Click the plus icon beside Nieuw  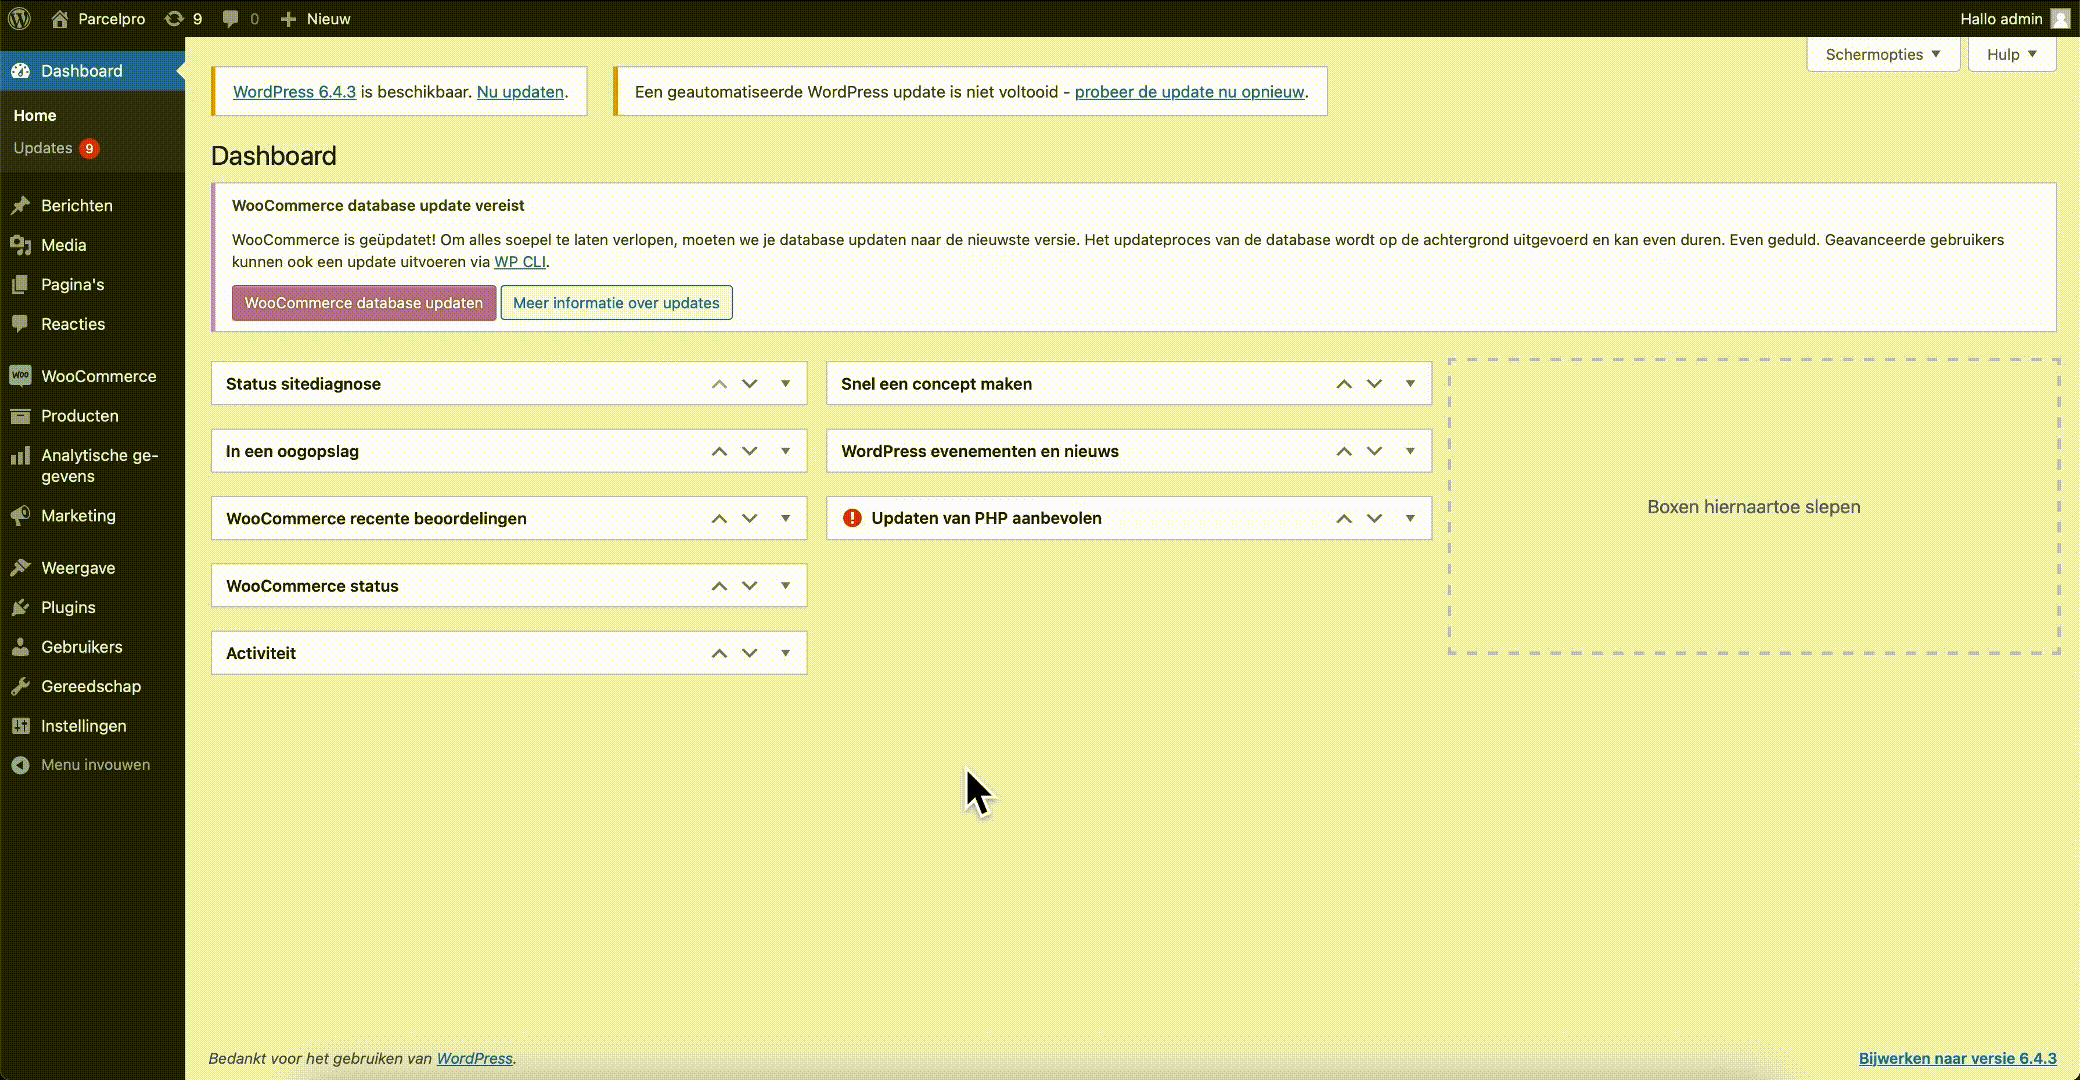288,18
